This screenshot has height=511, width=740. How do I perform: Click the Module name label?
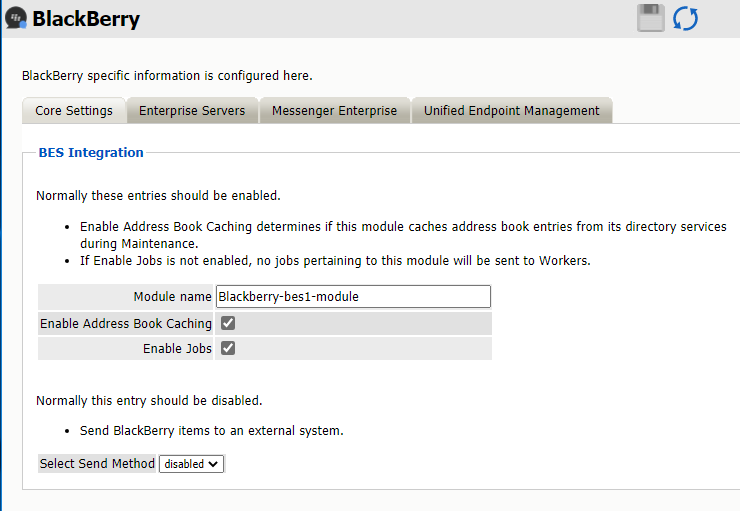(172, 297)
